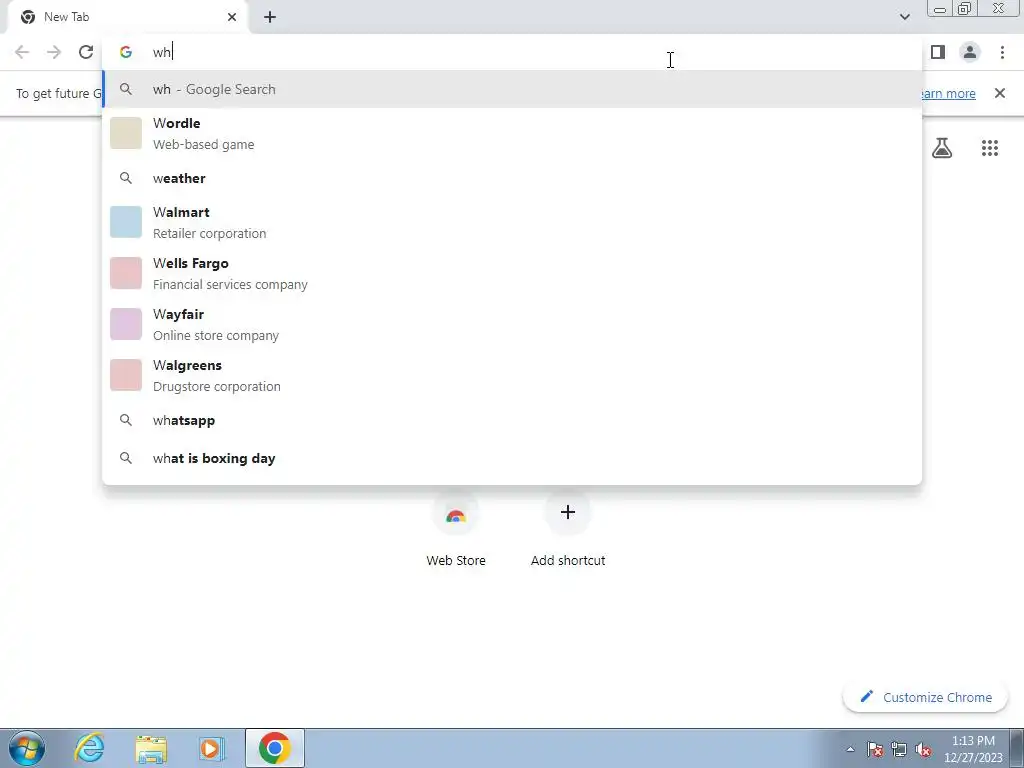
Task: Open the Chrome three-dot menu
Action: click(1002, 52)
